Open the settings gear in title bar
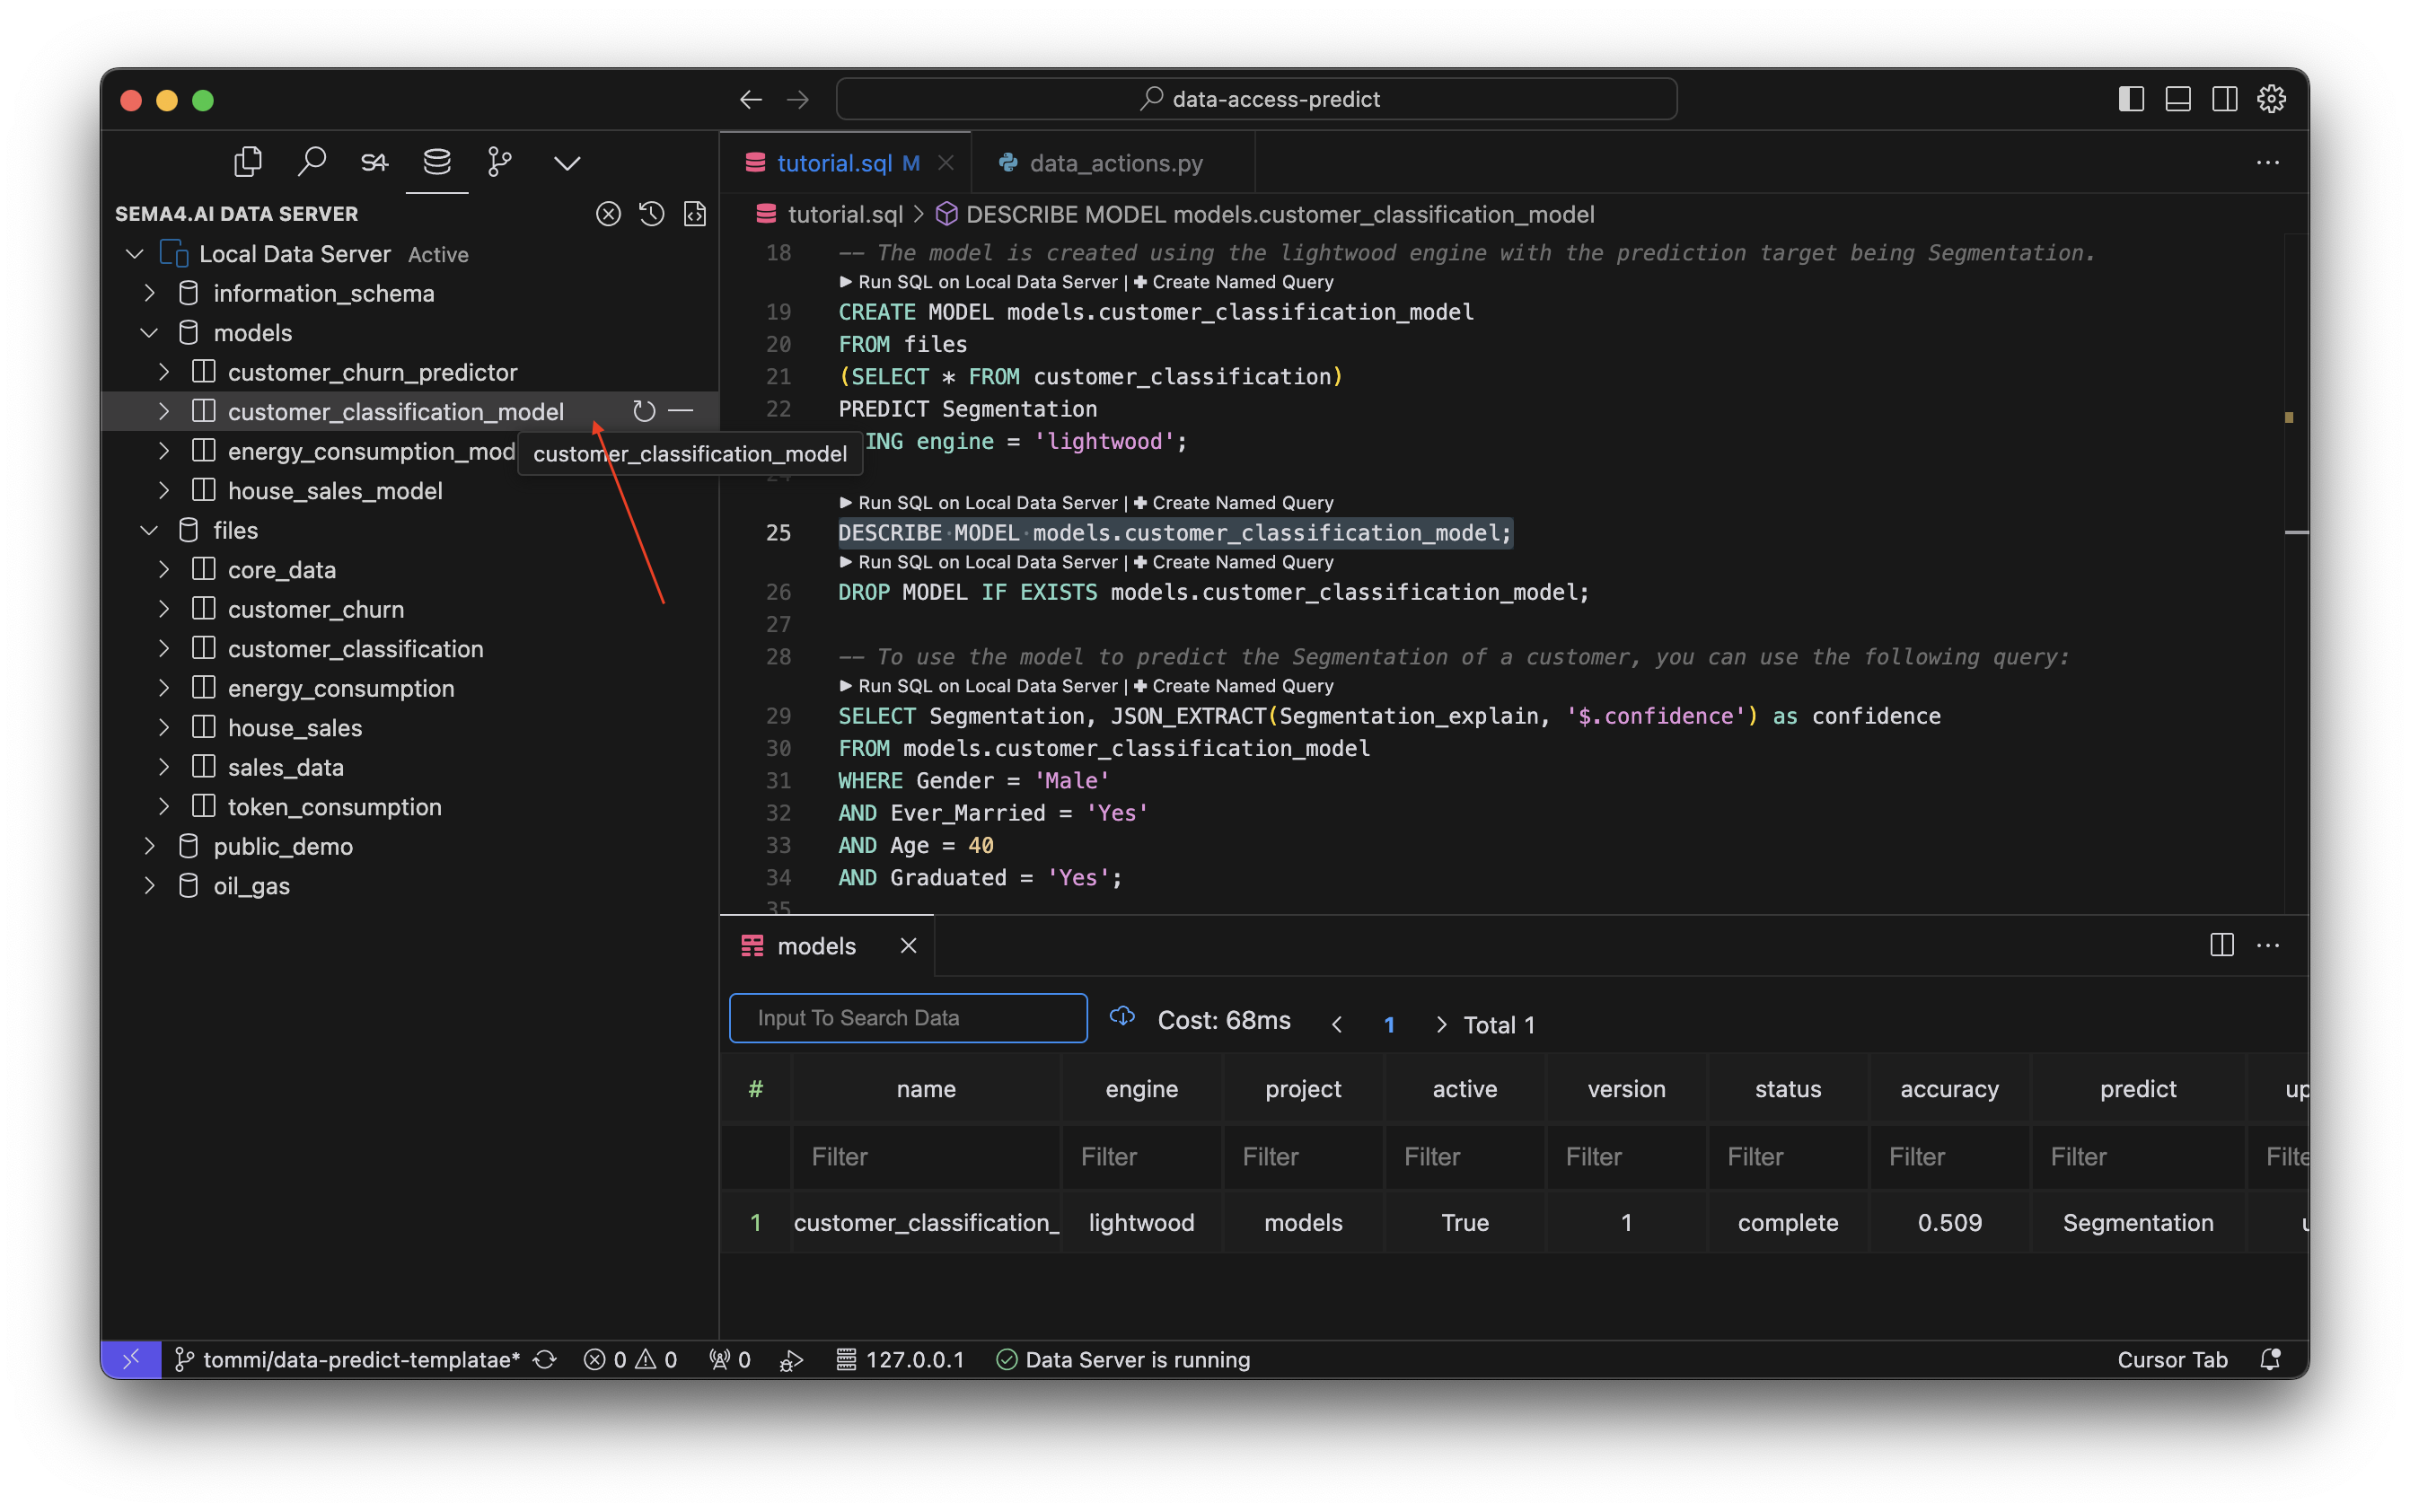Screen dimensions: 2410x1512 2272,99
